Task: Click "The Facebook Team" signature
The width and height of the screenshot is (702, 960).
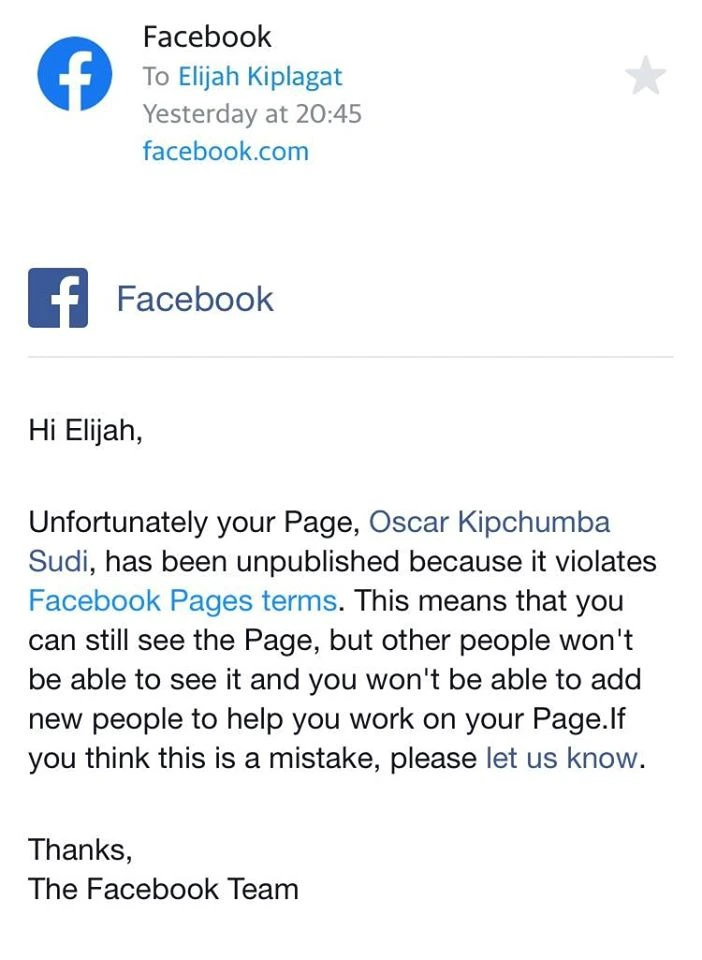Action: click(163, 889)
